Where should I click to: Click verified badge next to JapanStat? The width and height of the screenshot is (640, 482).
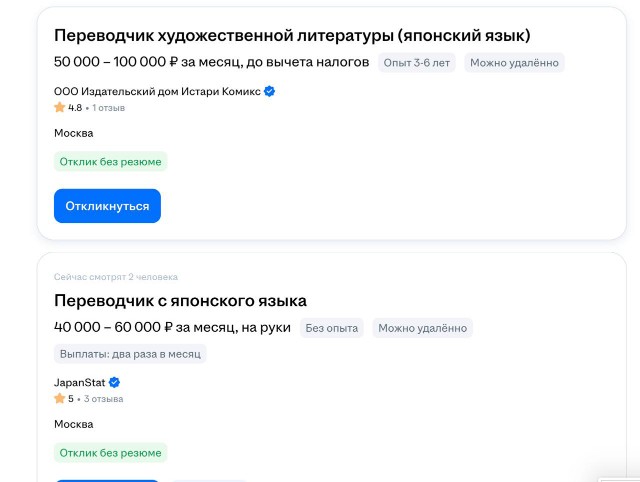pos(115,382)
